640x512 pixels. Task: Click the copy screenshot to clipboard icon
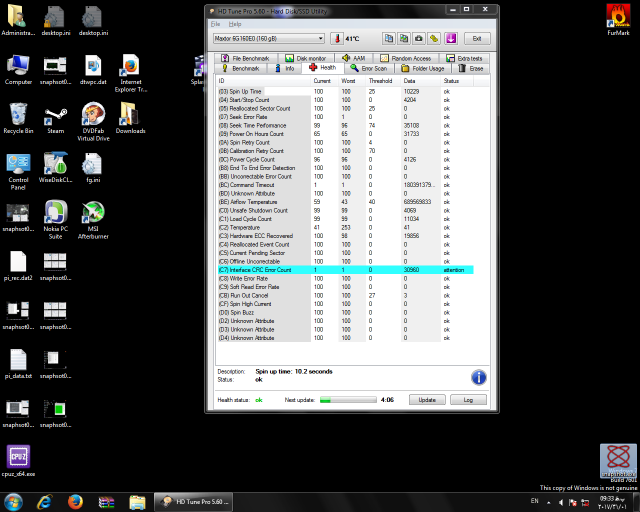click(403, 38)
